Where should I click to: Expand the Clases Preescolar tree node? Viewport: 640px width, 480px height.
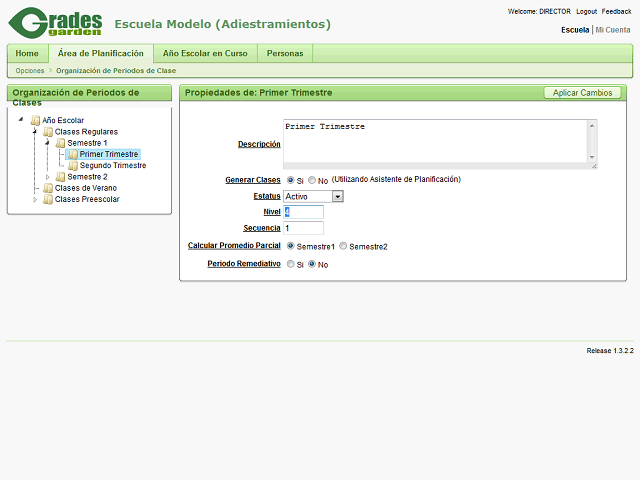35,199
